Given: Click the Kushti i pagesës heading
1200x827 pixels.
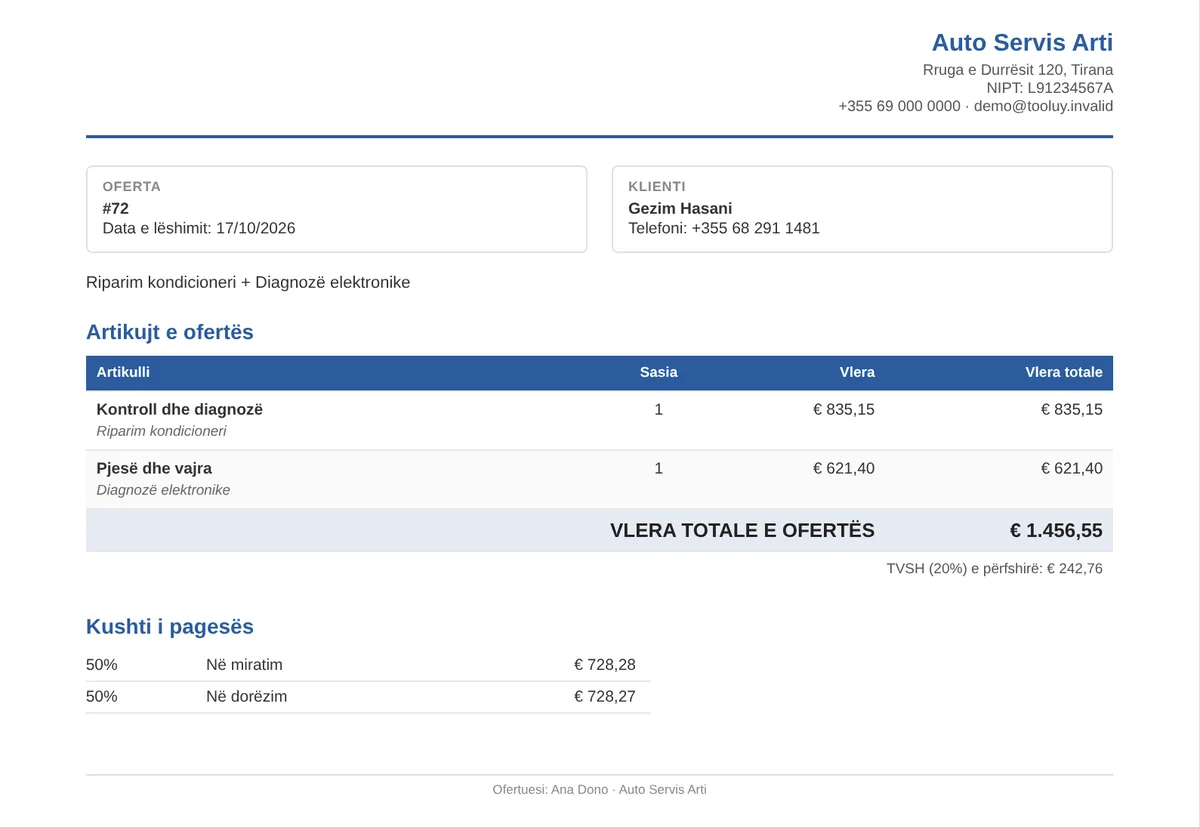Looking at the screenshot, I should coord(170,627).
